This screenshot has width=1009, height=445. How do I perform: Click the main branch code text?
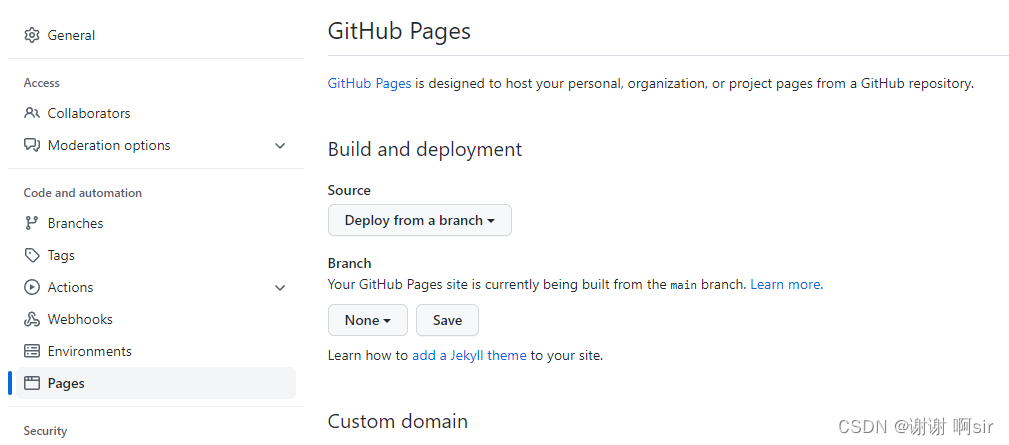683,285
